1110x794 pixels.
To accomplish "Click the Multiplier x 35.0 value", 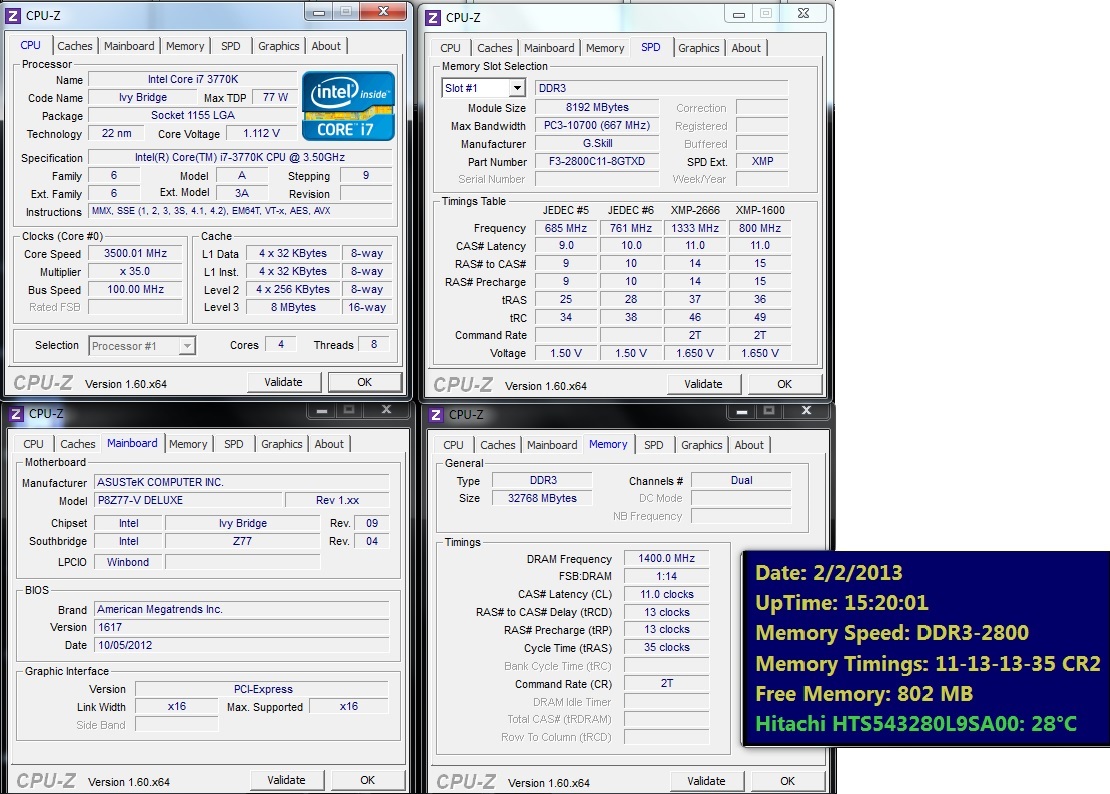I will coord(135,272).
